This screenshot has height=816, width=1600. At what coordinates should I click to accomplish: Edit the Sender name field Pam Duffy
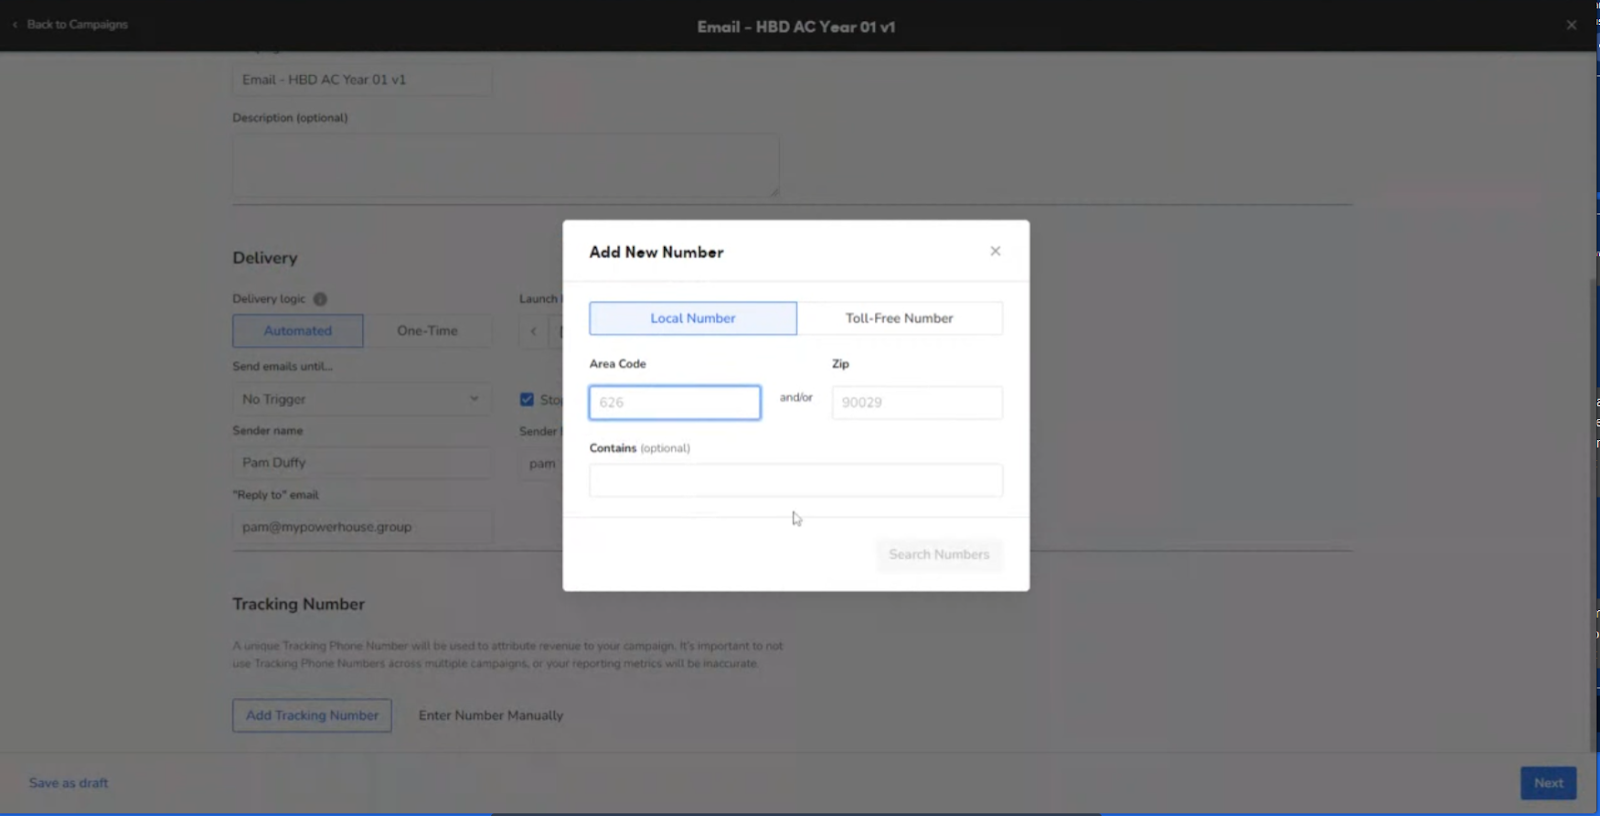(x=362, y=463)
